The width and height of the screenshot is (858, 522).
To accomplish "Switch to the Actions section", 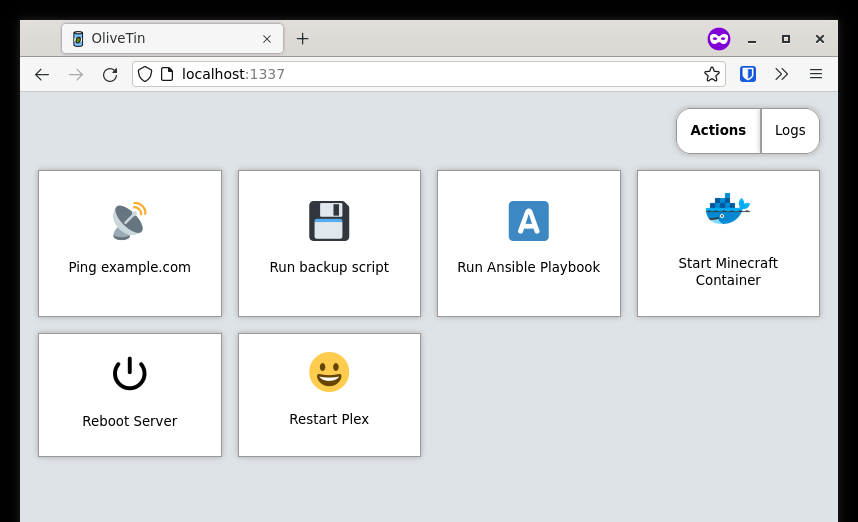I will click(x=718, y=130).
